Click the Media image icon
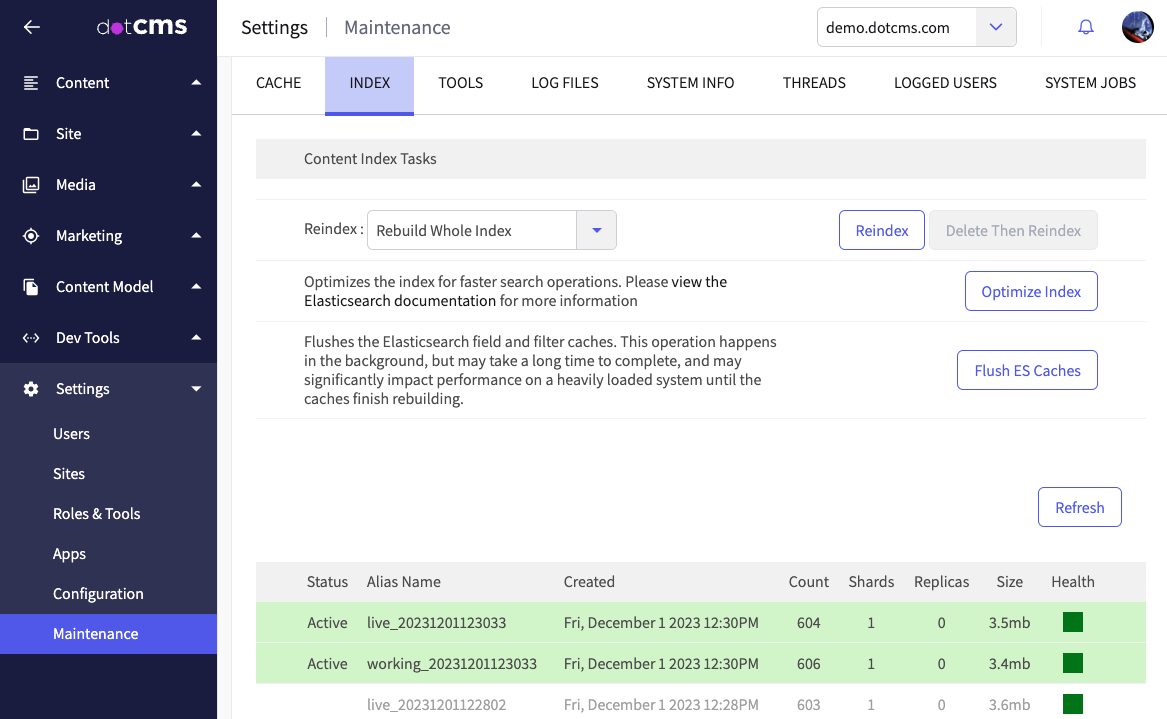The height and width of the screenshot is (719, 1167). [31, 185]
